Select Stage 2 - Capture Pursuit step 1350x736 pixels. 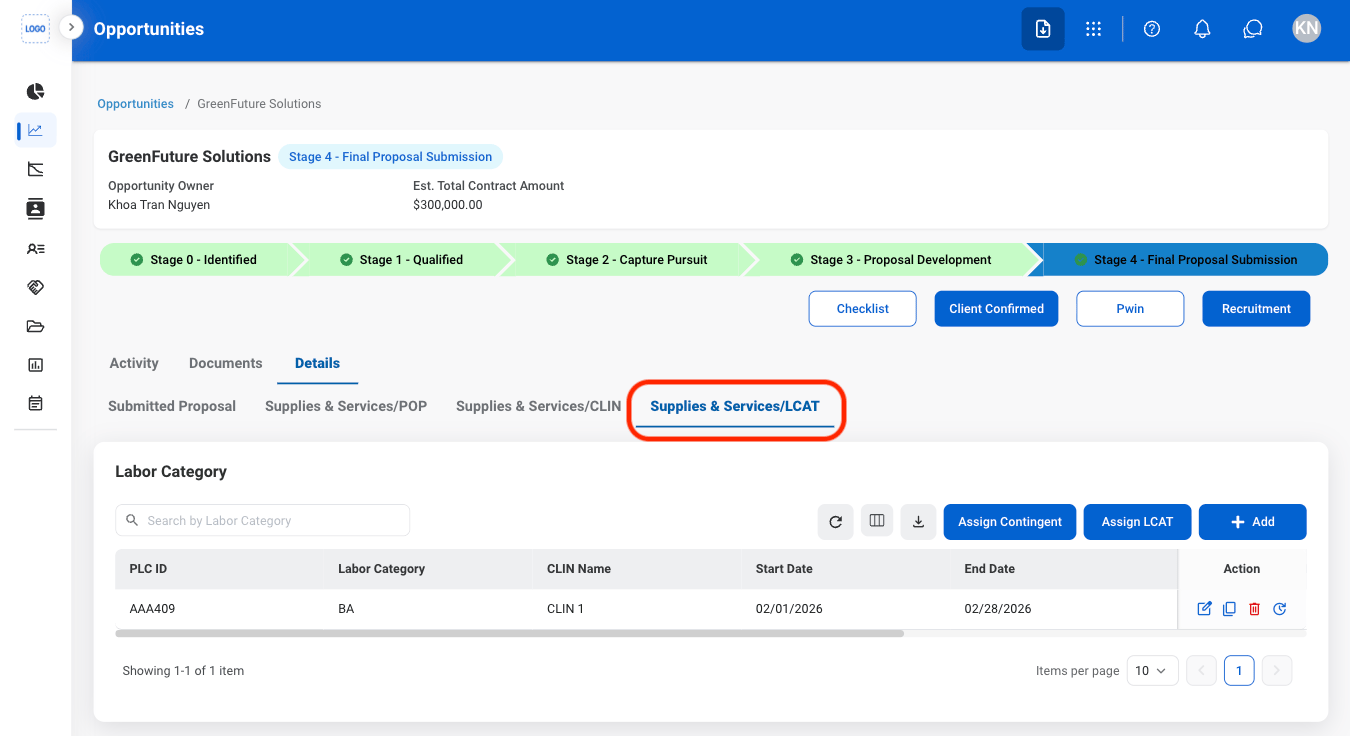click(x=626, y=260)
